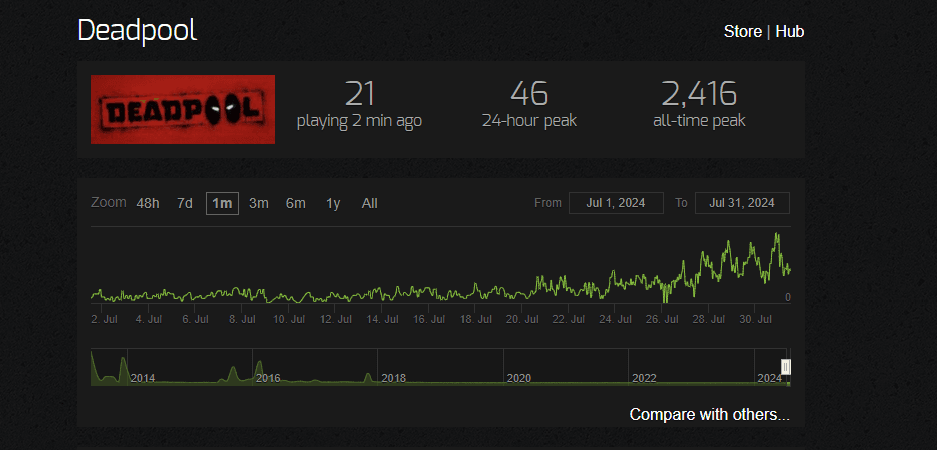Click the Deadpool game banner image
This screenshot has height=450, width=937.
click(x=183, y=109)
